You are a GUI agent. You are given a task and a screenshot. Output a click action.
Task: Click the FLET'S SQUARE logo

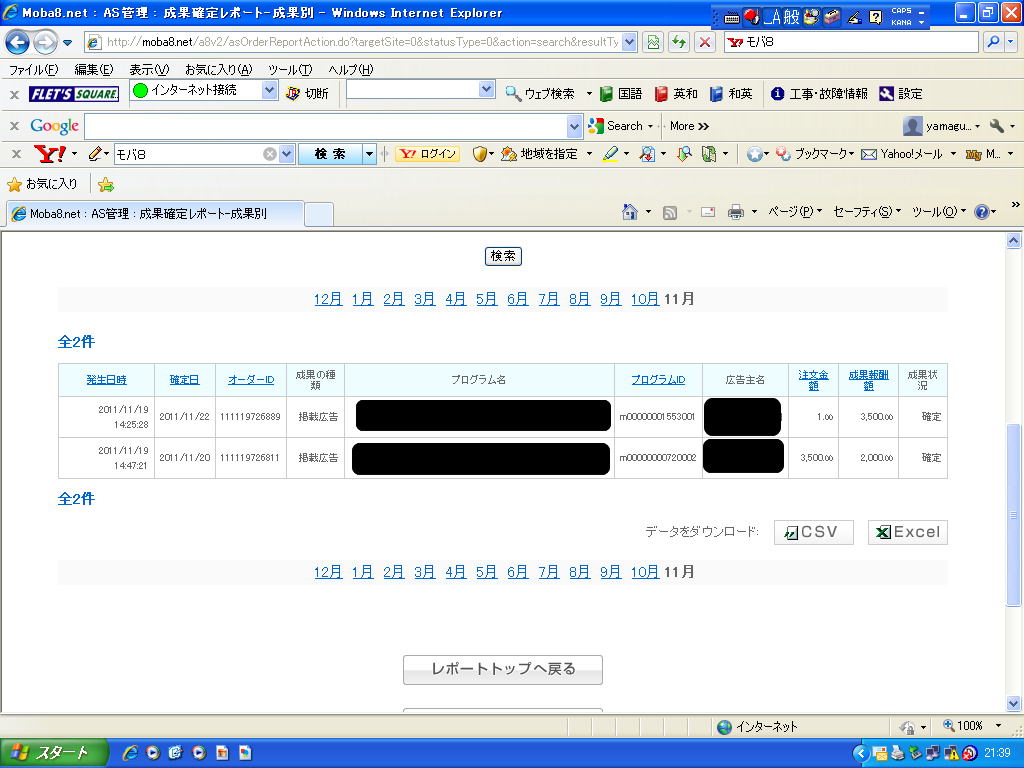point(74,94)
